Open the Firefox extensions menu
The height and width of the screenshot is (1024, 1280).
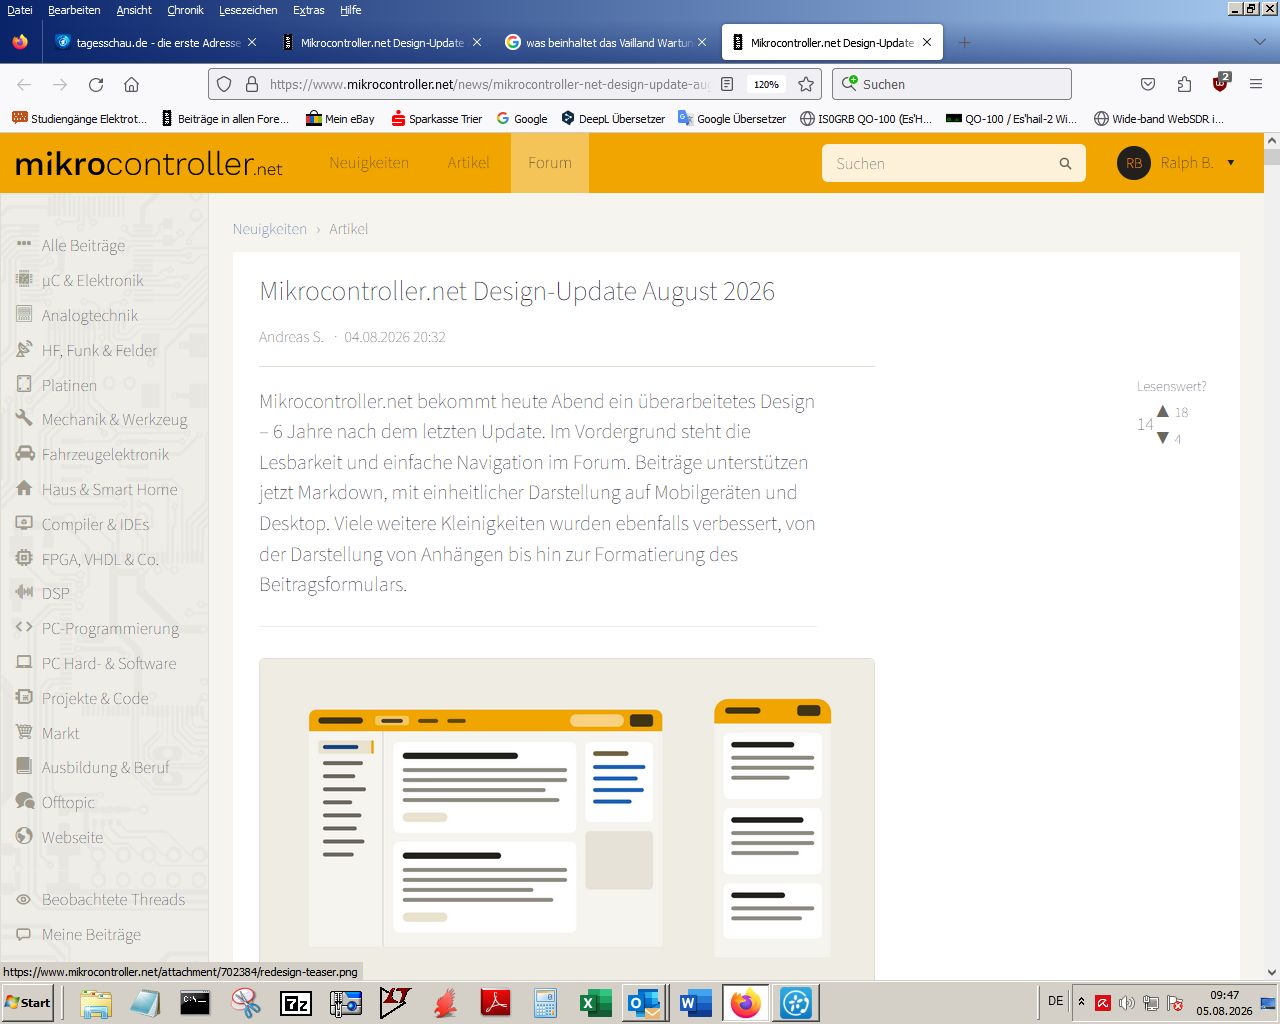[x=1184, y=84]
